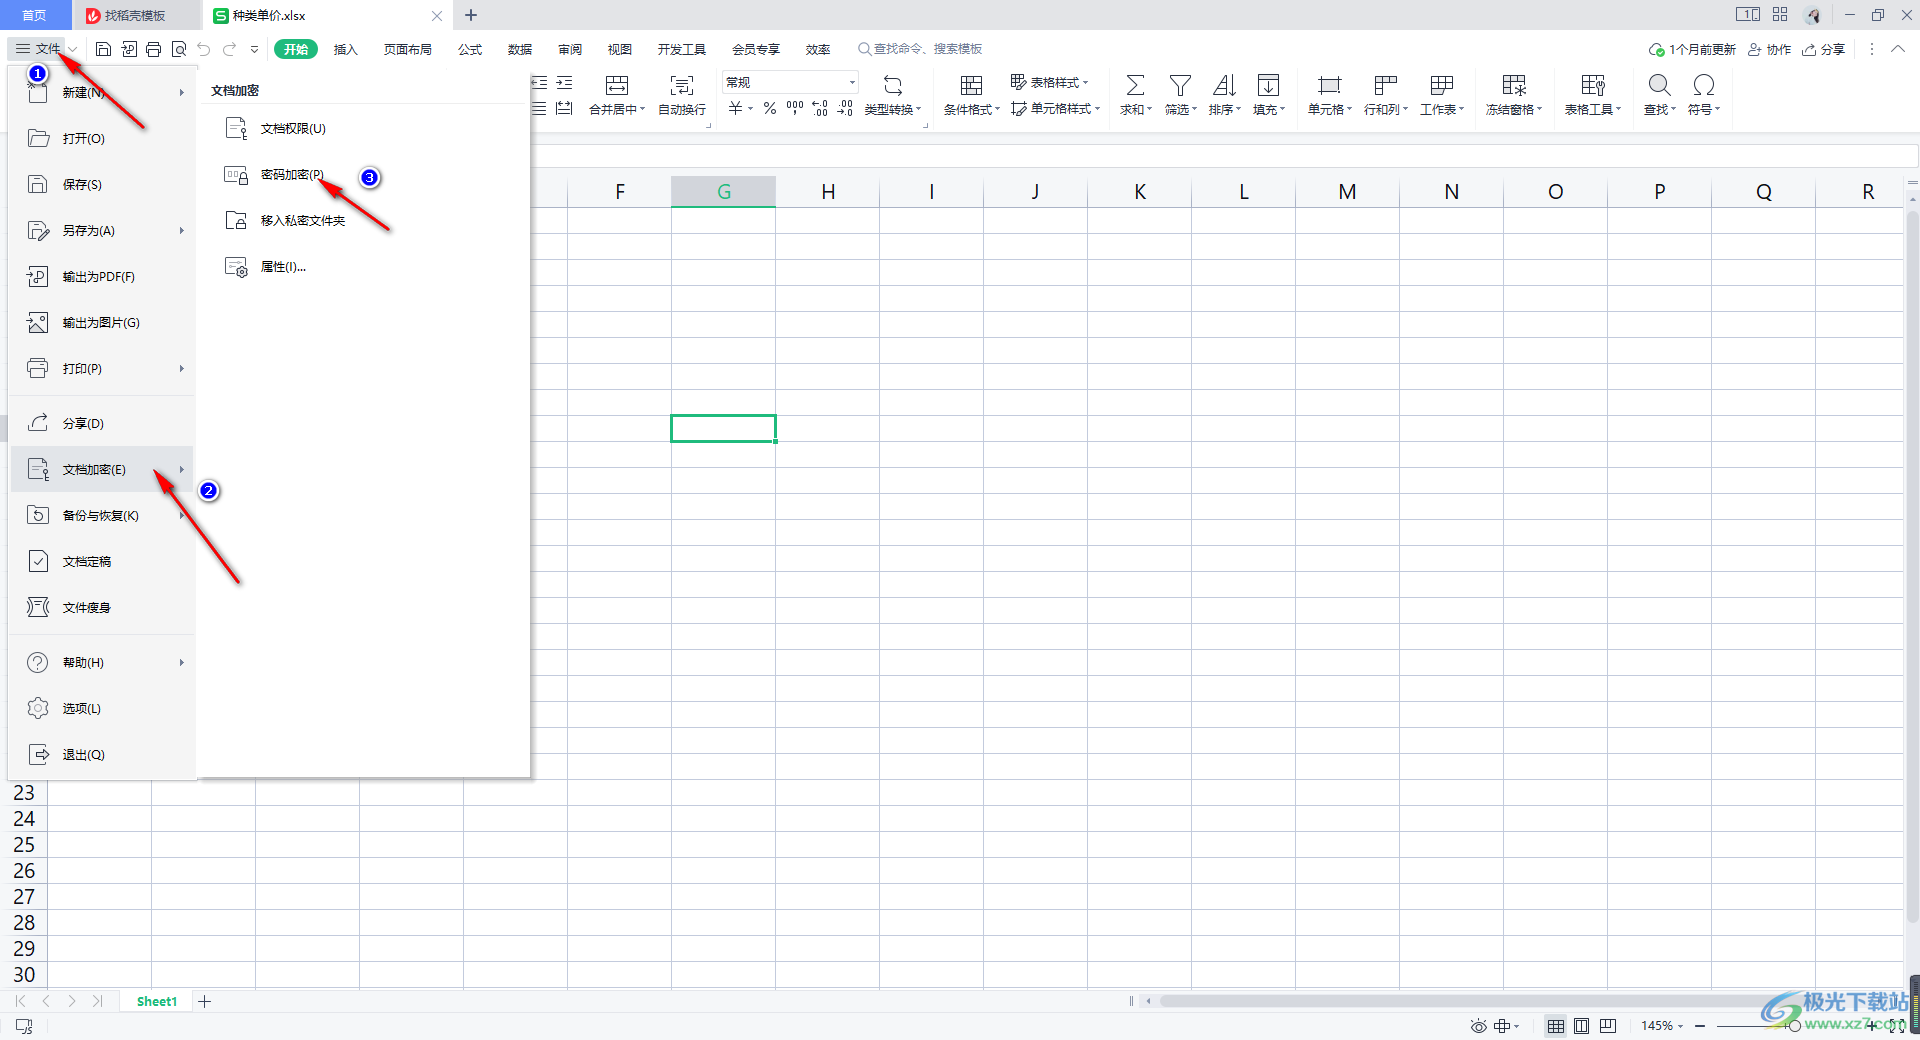
Task: Switch to page layout view in status bar
Action: (x=1582, y=1026)
